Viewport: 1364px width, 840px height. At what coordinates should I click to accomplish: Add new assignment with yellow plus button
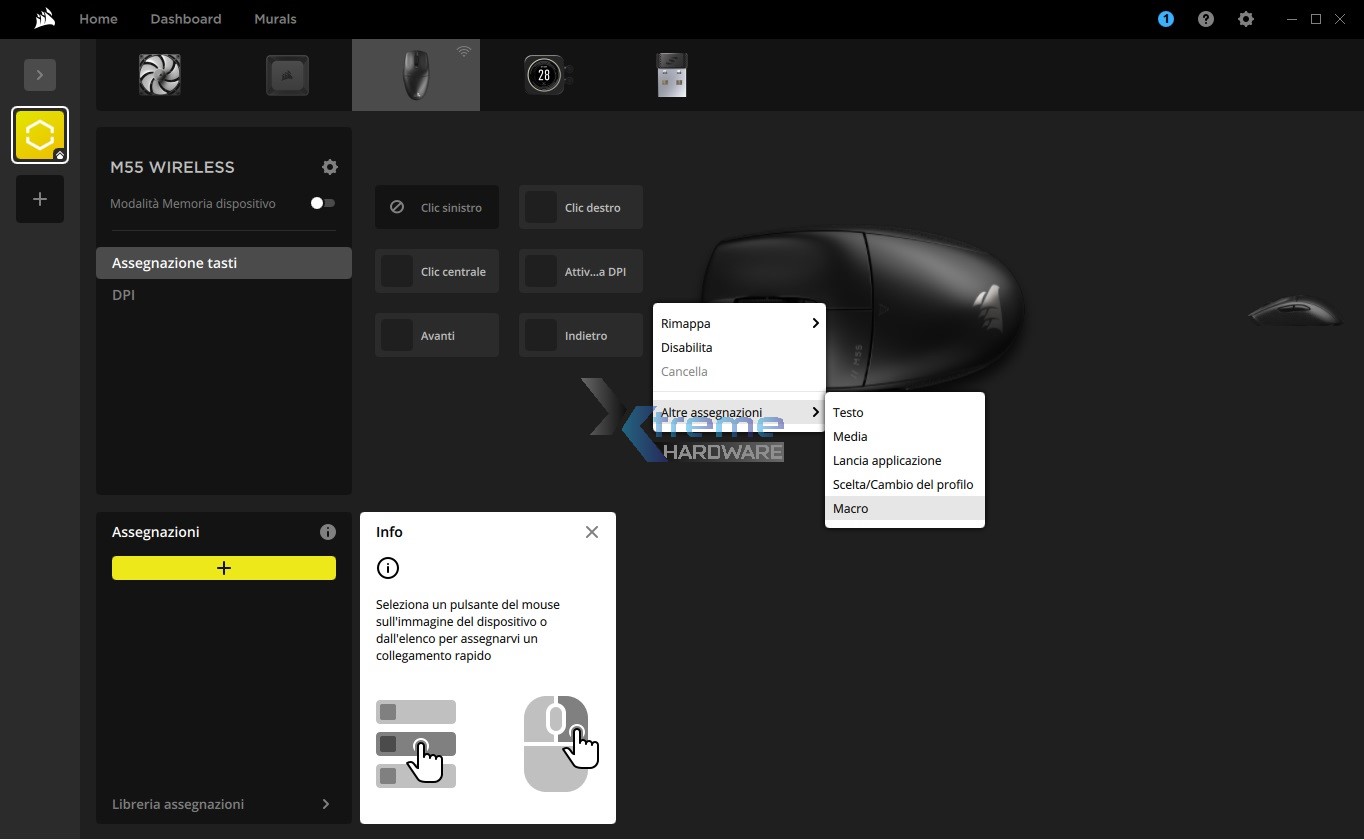224,568
